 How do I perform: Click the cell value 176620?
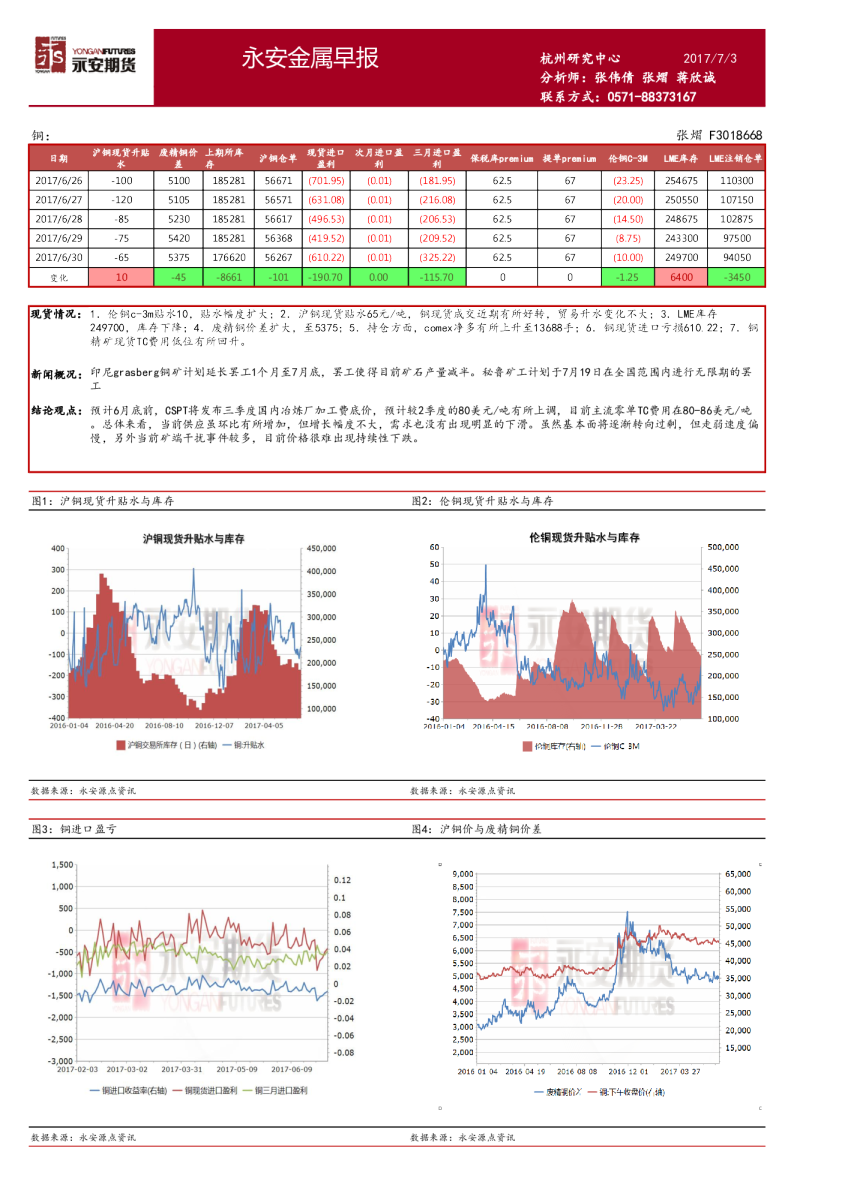pyautogui.click(x=229, y=257)
